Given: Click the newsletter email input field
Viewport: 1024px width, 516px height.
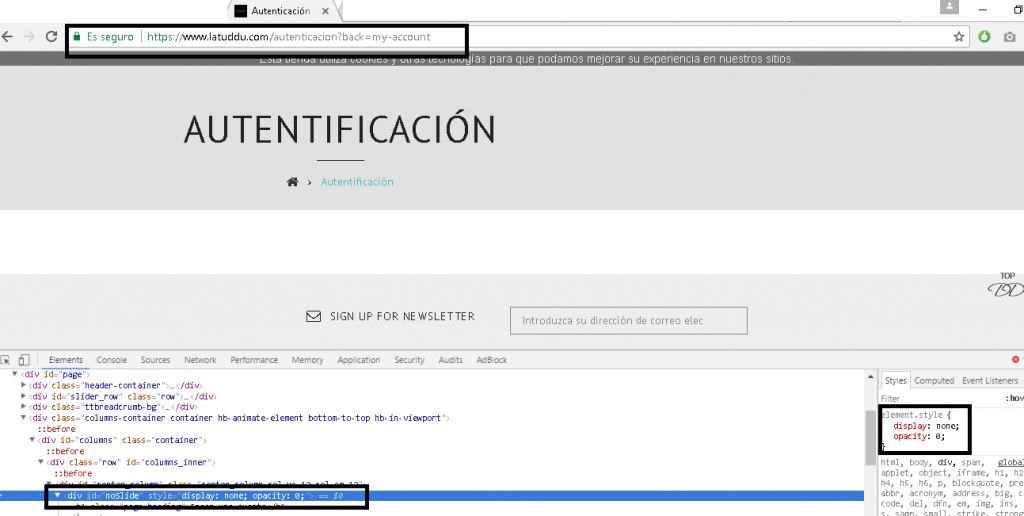Looking at the screenshot, I should pyautogui.click(x=628, y=321).
